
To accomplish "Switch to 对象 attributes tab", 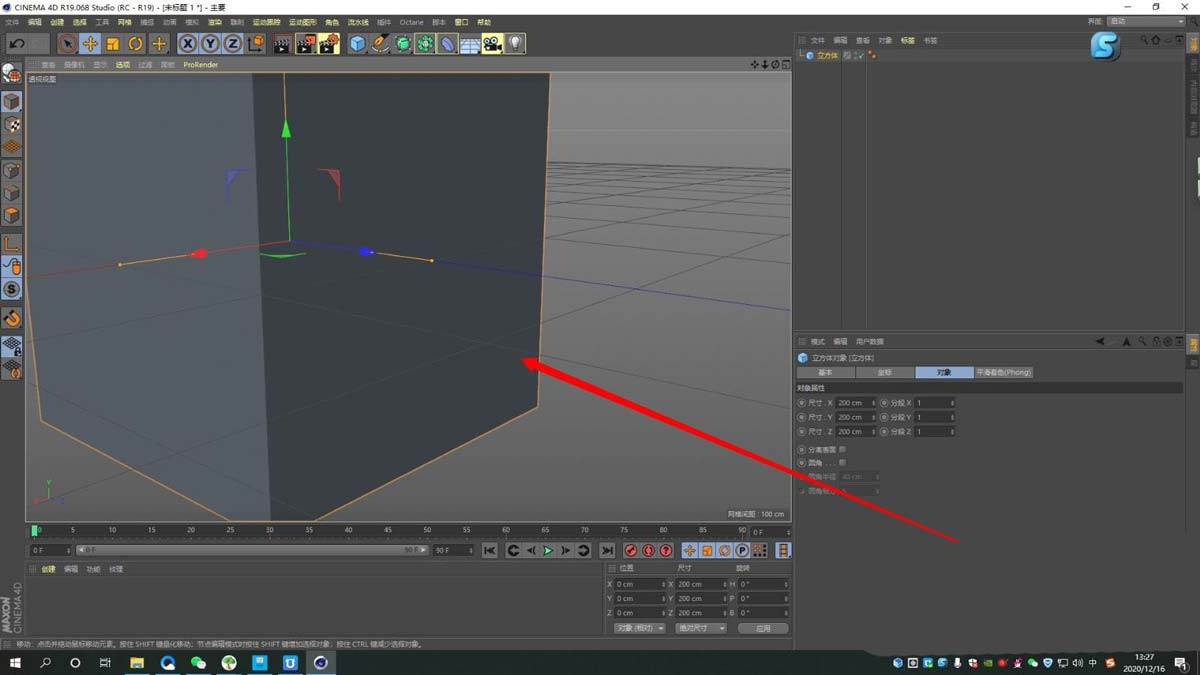I will [x=944, y=372].
